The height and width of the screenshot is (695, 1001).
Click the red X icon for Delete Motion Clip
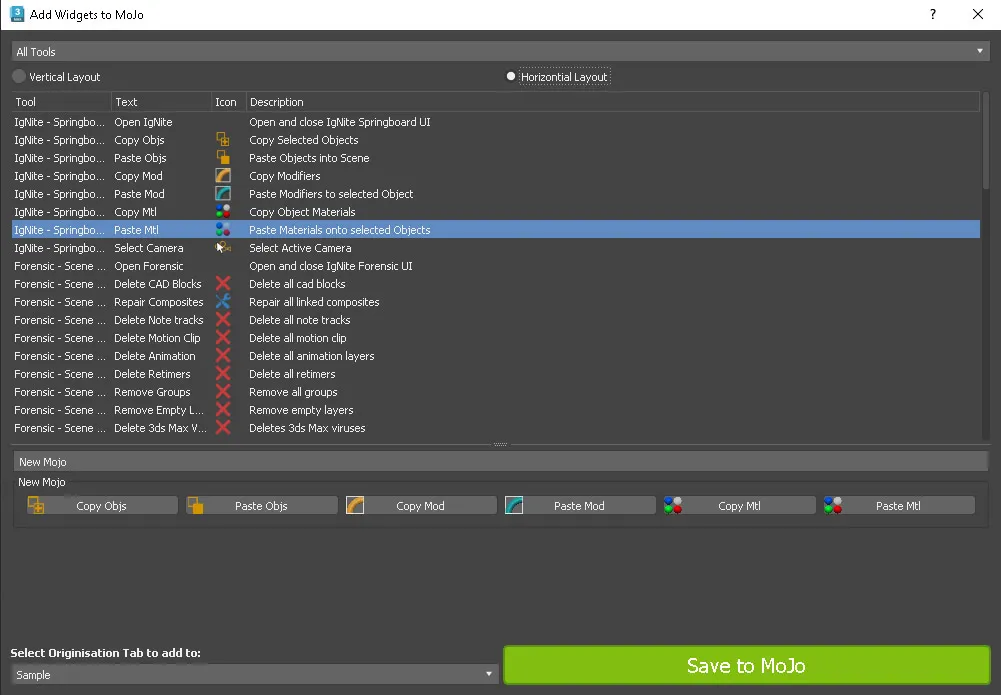point(223,338)
